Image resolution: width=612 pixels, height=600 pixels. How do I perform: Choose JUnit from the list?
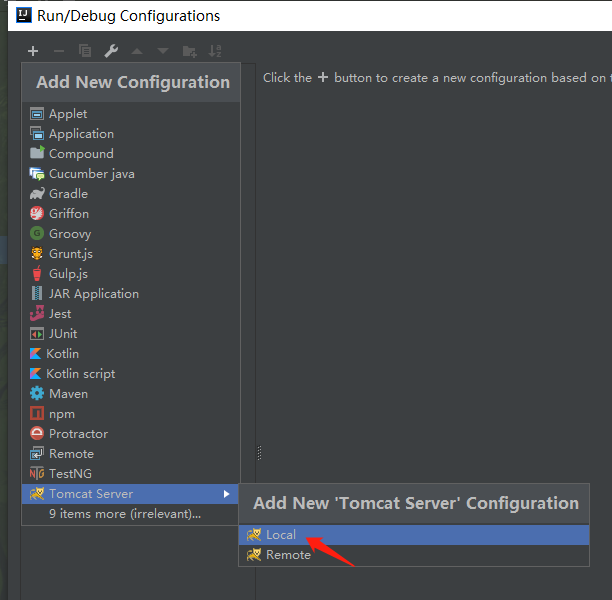click(x=131, y=334)
